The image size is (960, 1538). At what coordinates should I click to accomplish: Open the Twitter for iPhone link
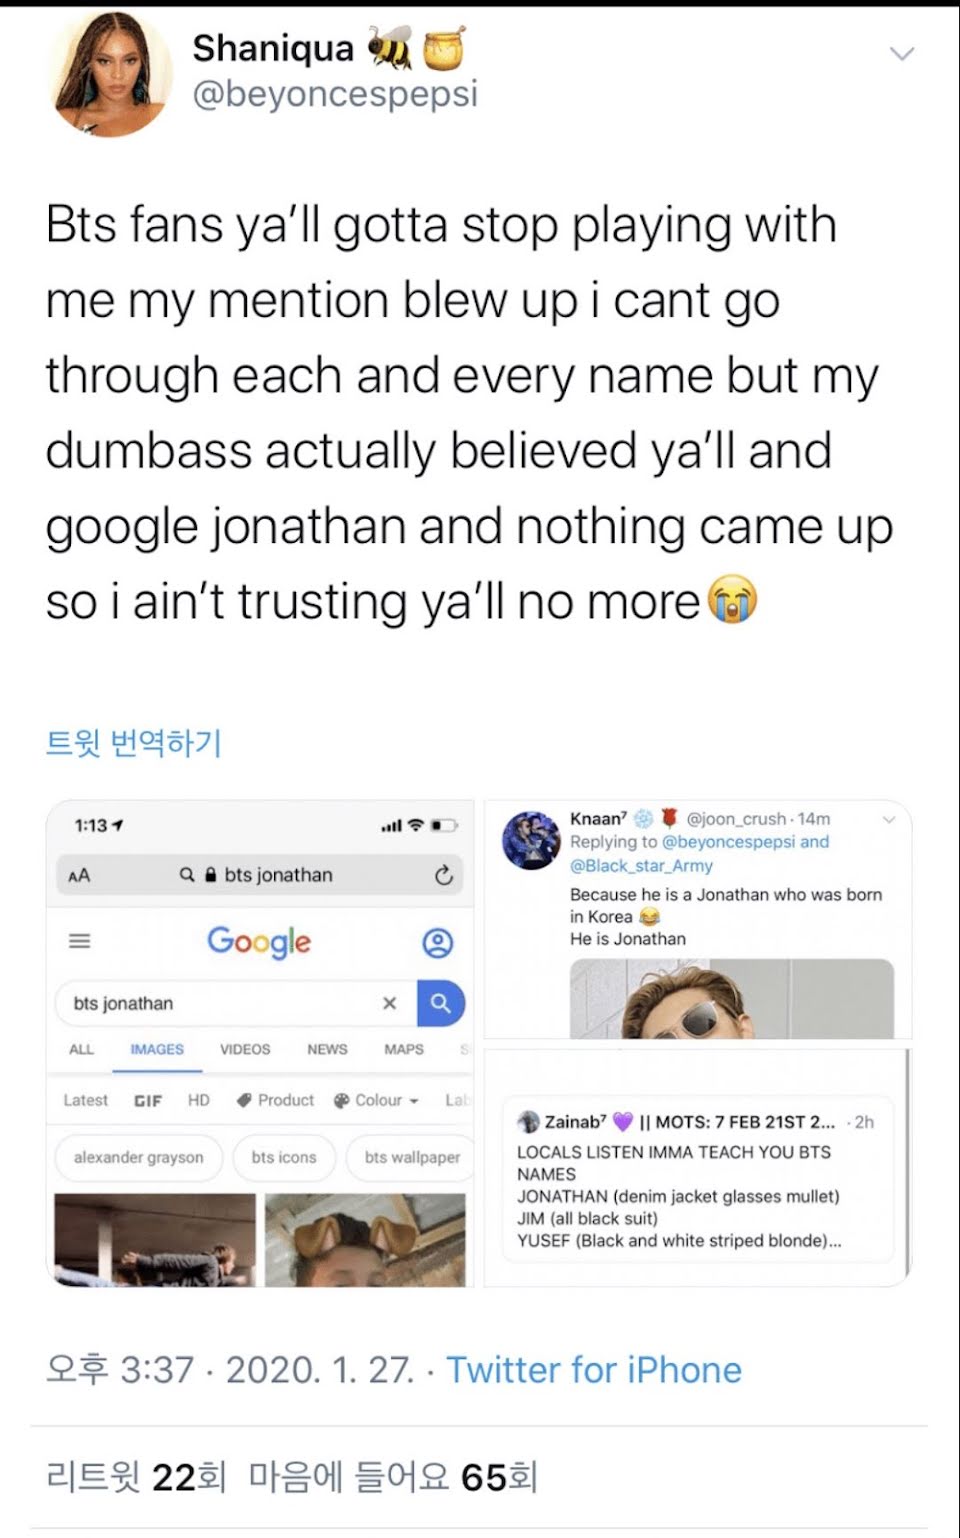click(x=594, y=1369)
